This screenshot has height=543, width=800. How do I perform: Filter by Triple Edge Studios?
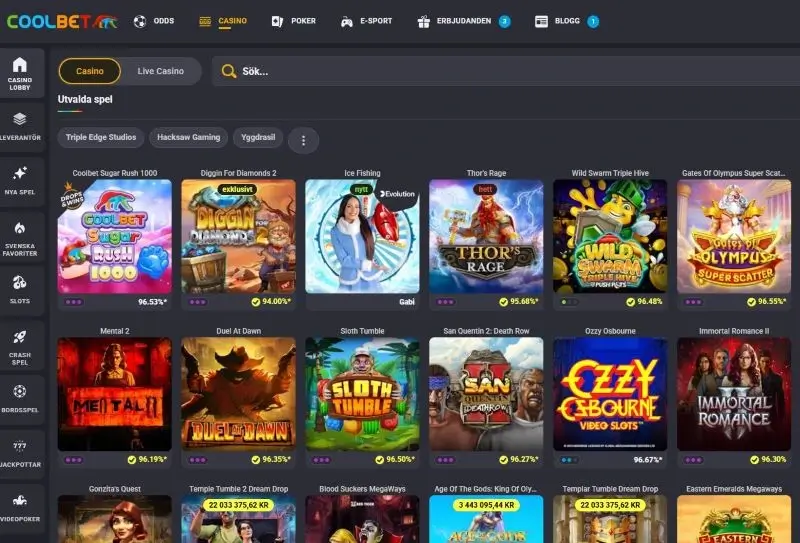pyautogui.click(x=101, y=137)
